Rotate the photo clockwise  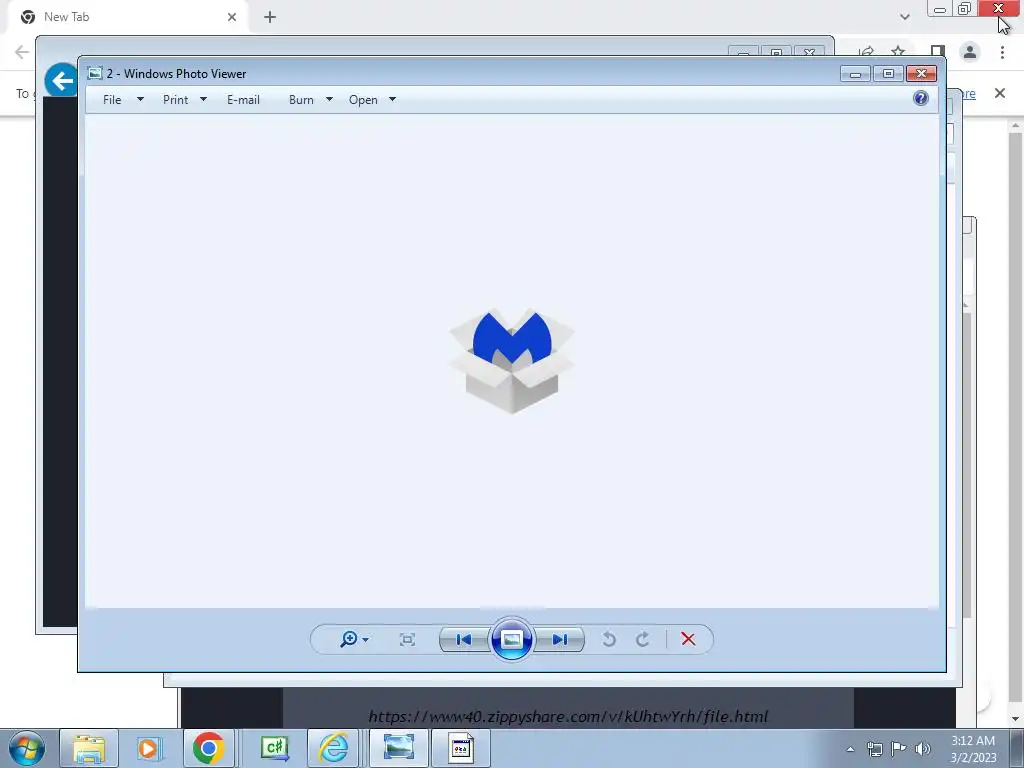[643, 639]
